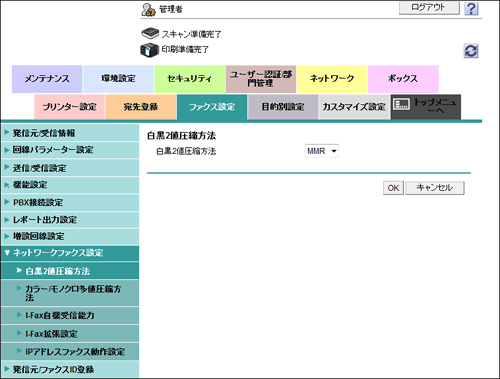
Task: Click the 管理者 label
Action: (171, 9)
